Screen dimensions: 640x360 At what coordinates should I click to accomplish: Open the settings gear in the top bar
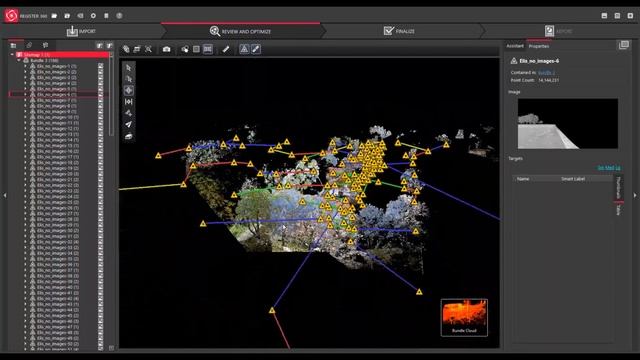tap(93, 16)
